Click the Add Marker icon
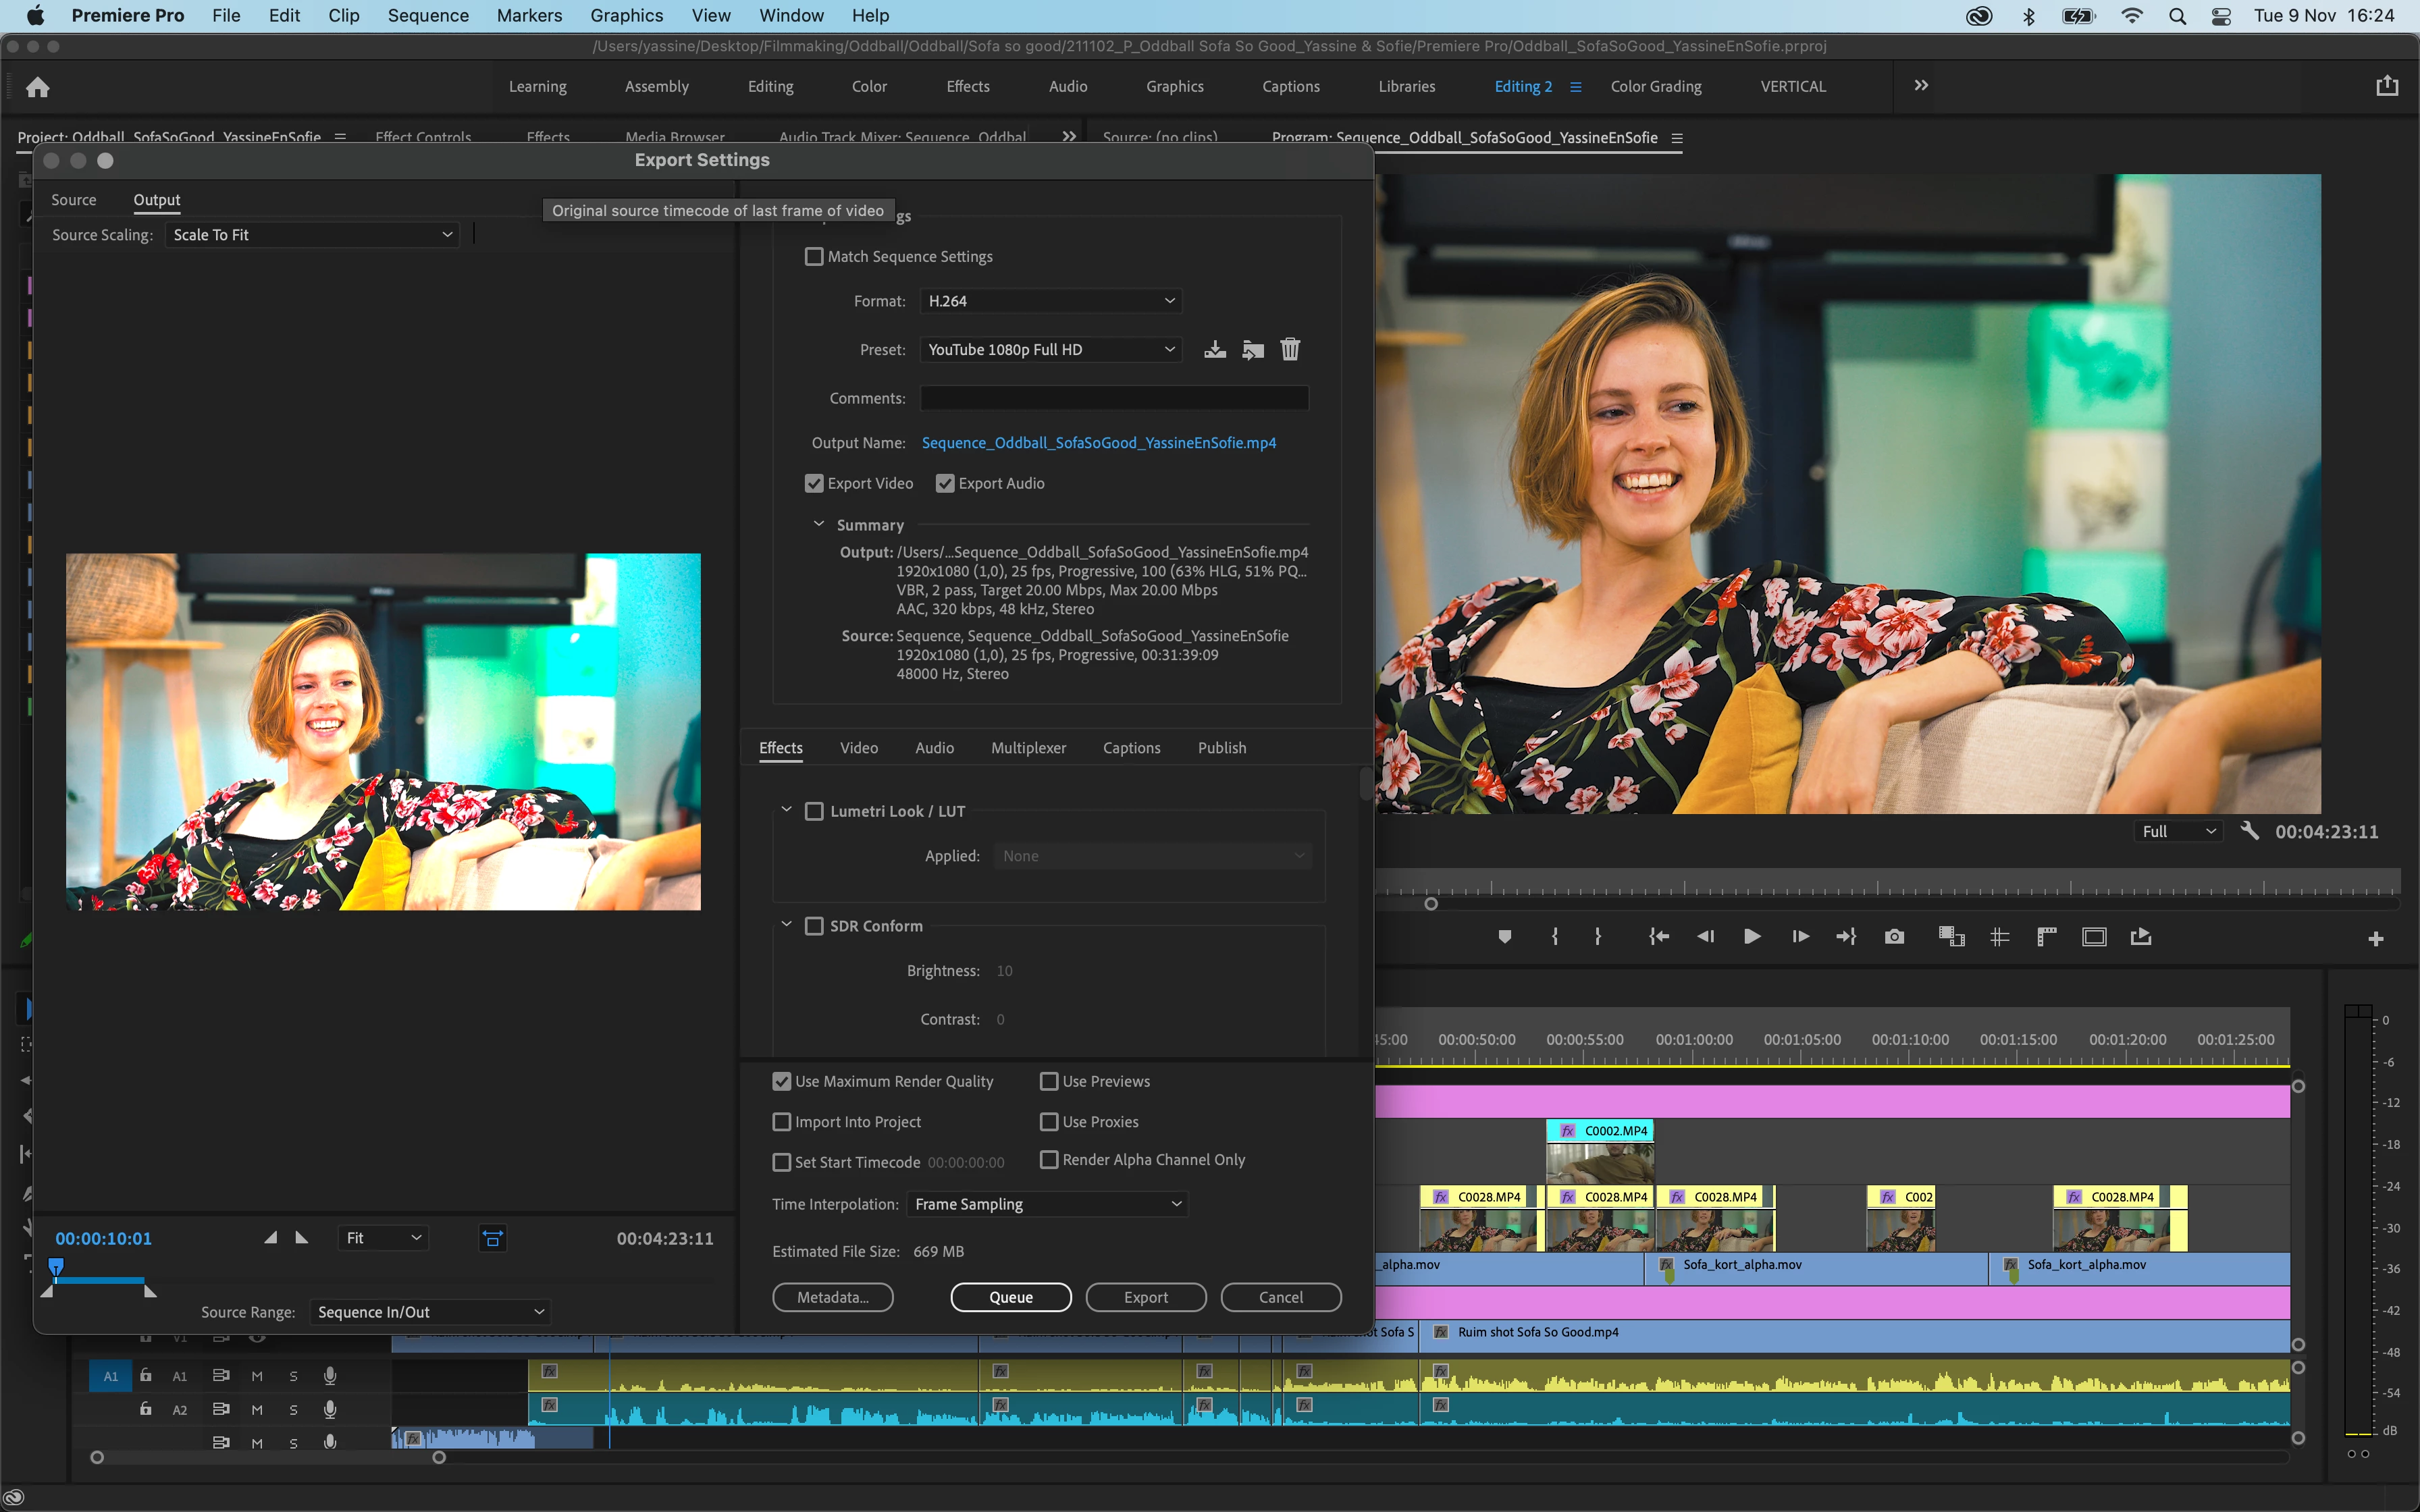Viewport: 2420px width, 1512px height. click(1504, 937)
